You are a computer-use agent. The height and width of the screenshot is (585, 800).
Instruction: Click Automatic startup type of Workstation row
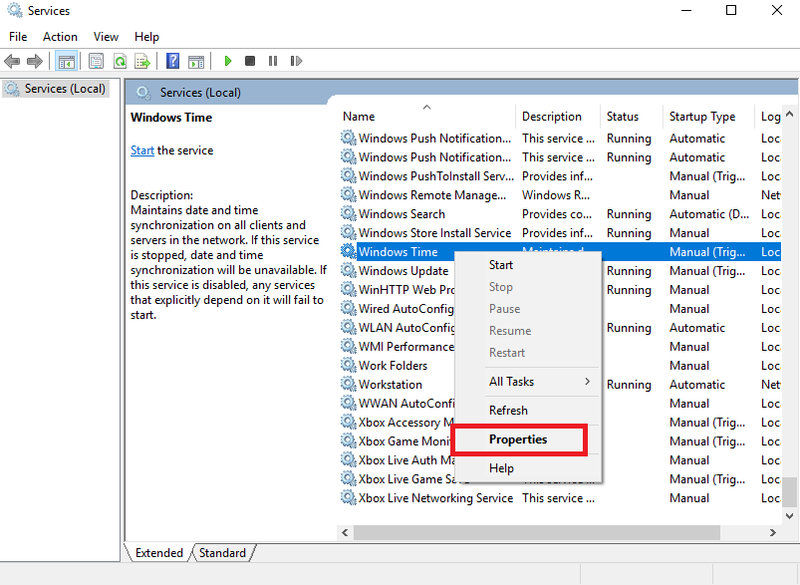(x=697, y=385)
